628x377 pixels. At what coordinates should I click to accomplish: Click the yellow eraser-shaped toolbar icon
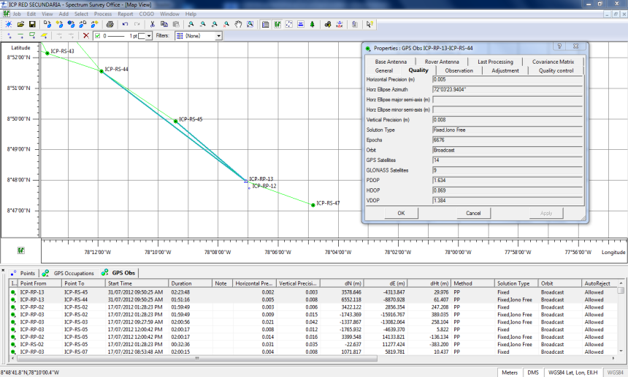[x=44, y=36]
